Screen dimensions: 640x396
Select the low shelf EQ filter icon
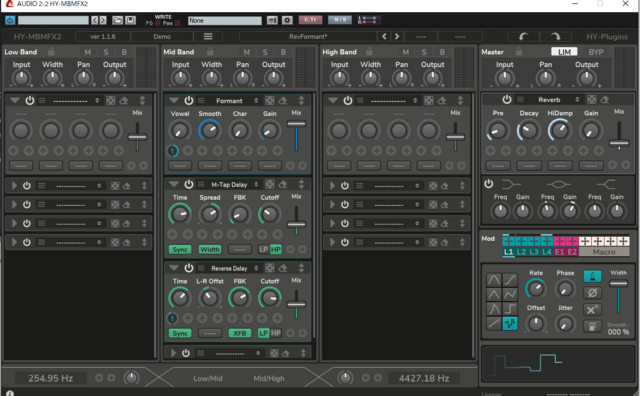click(x=511, y=185)
